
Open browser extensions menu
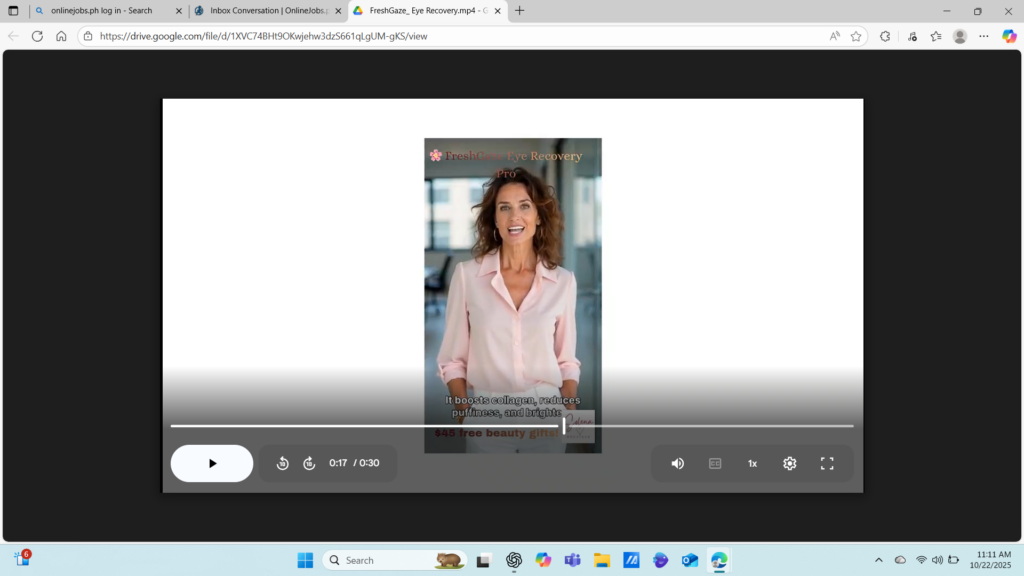click(885, 36)
